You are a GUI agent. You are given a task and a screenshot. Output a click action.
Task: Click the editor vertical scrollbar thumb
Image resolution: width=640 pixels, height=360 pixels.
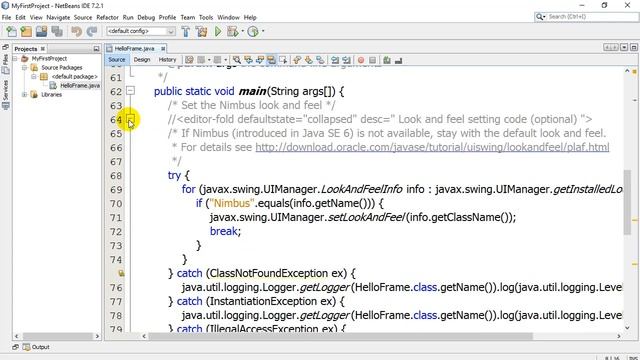point(627,202)
